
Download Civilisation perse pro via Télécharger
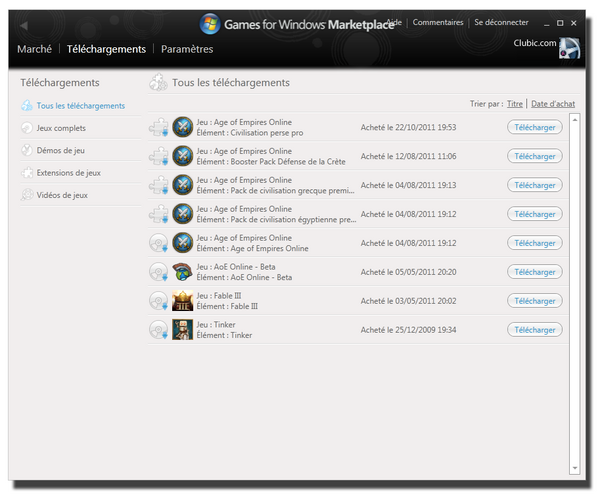pos(535,127)
